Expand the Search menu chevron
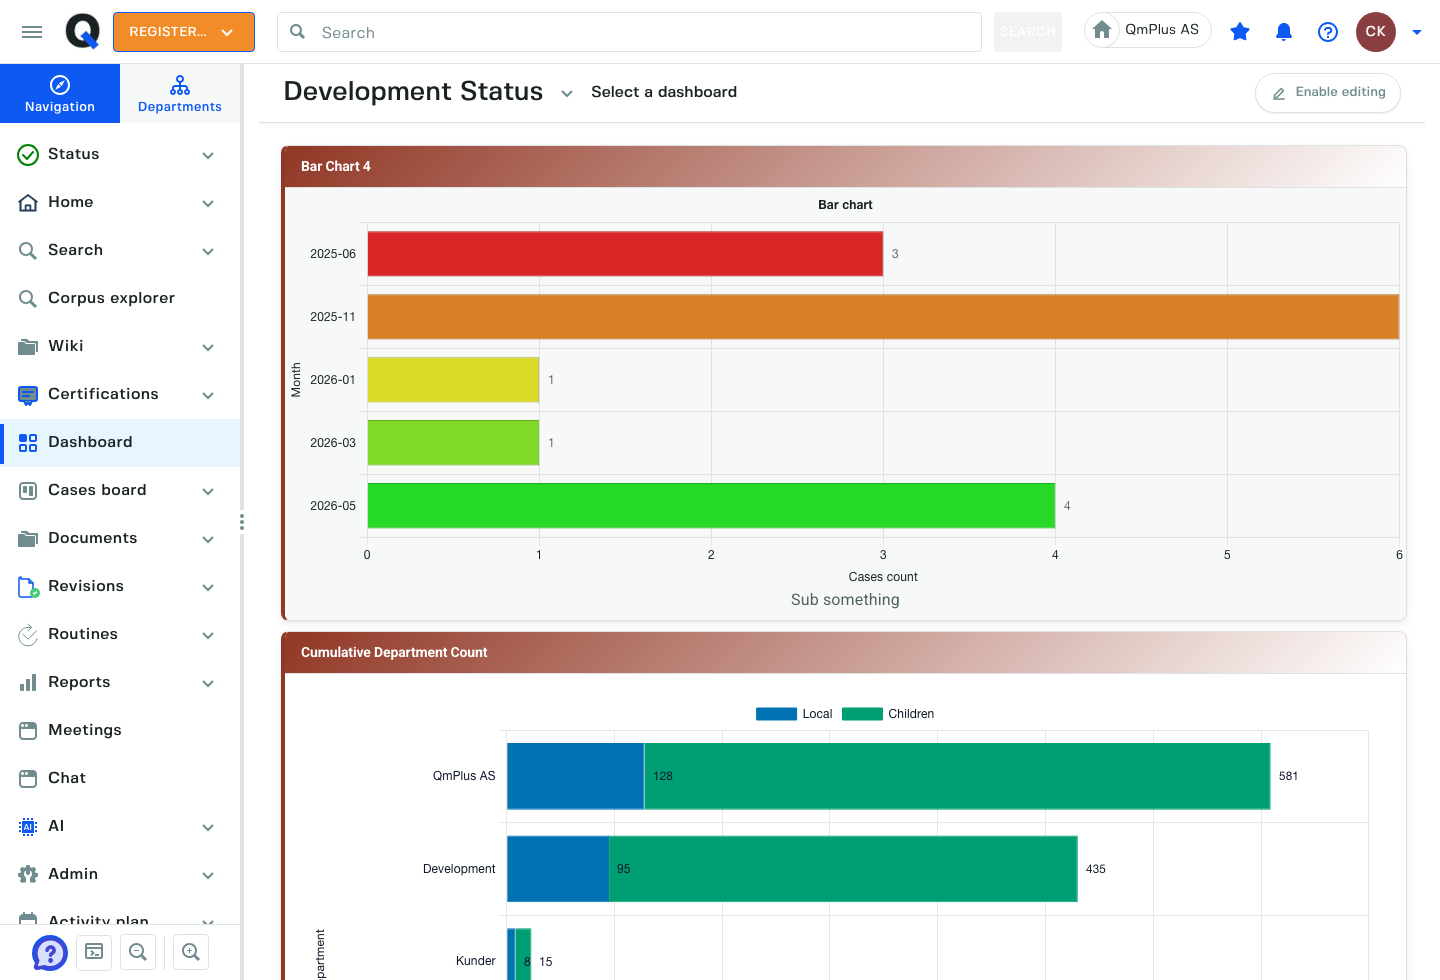Image resolution: width=1440 pixels, height=980 pixels. click(208, 251)
